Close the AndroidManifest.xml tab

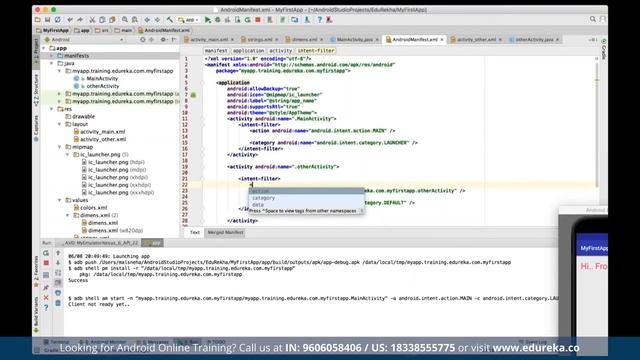click(442, 40)
